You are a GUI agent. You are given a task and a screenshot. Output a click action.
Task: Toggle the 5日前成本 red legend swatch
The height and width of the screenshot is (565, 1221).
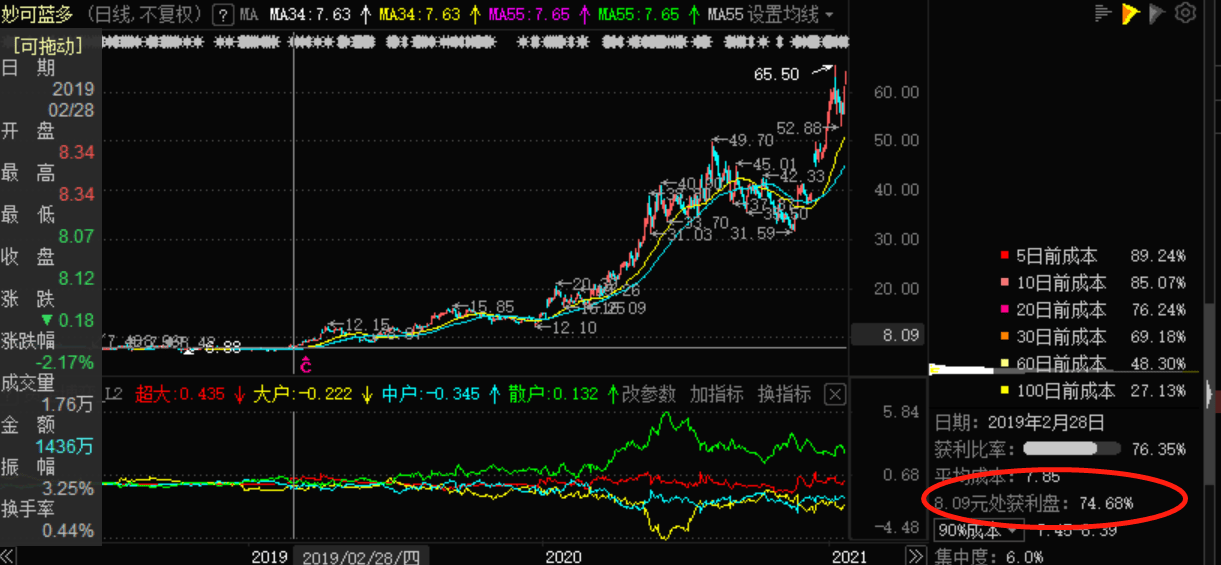point(1005,256)
